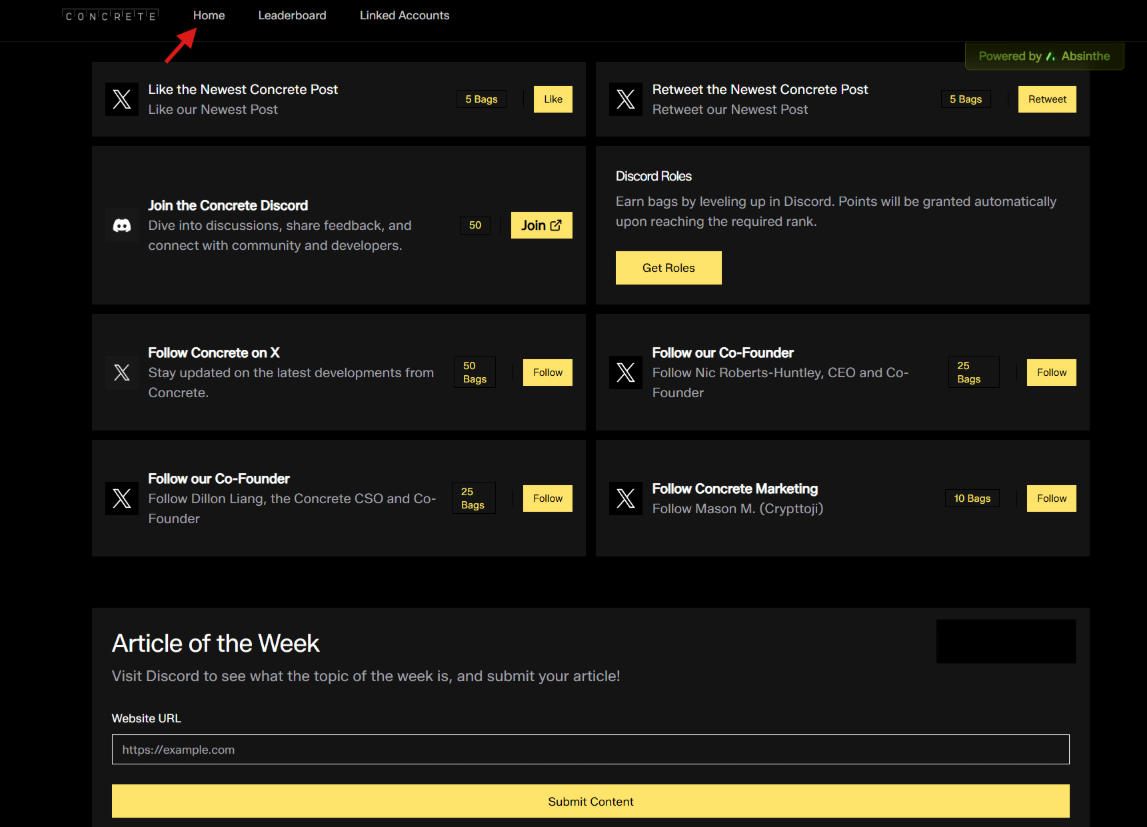Submit the article with Submit Content
This screenshot has width=1147, height=827.
[x=590, y=801]
